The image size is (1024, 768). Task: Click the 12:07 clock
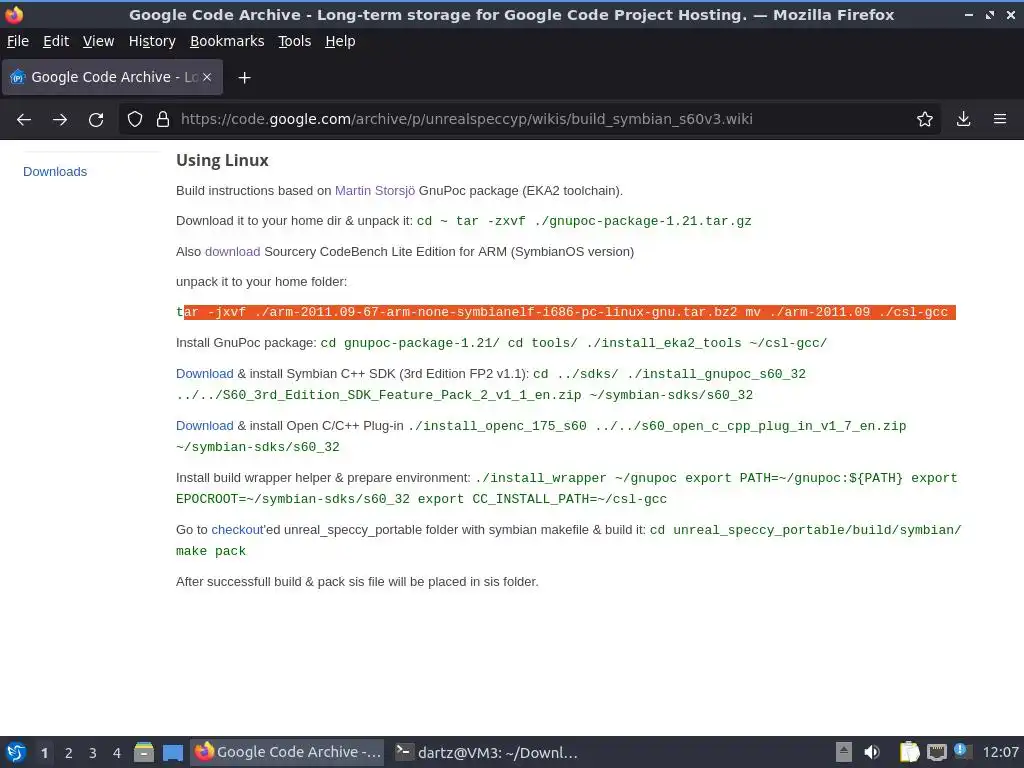pyautogui.click(x=1000, y=752)
